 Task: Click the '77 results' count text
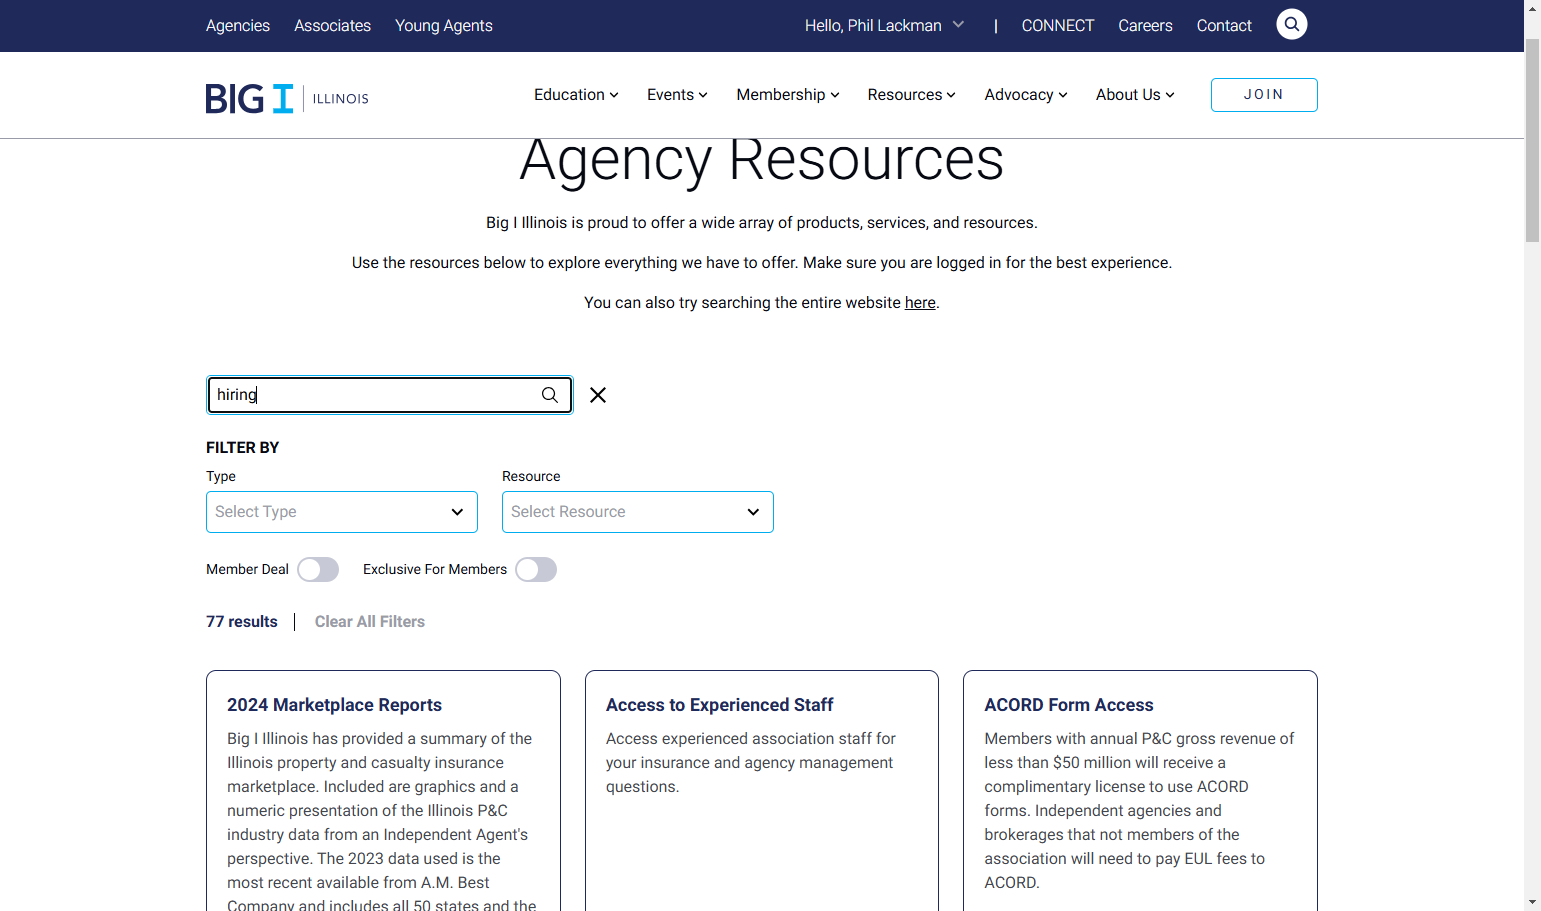[x=242, y=622]
